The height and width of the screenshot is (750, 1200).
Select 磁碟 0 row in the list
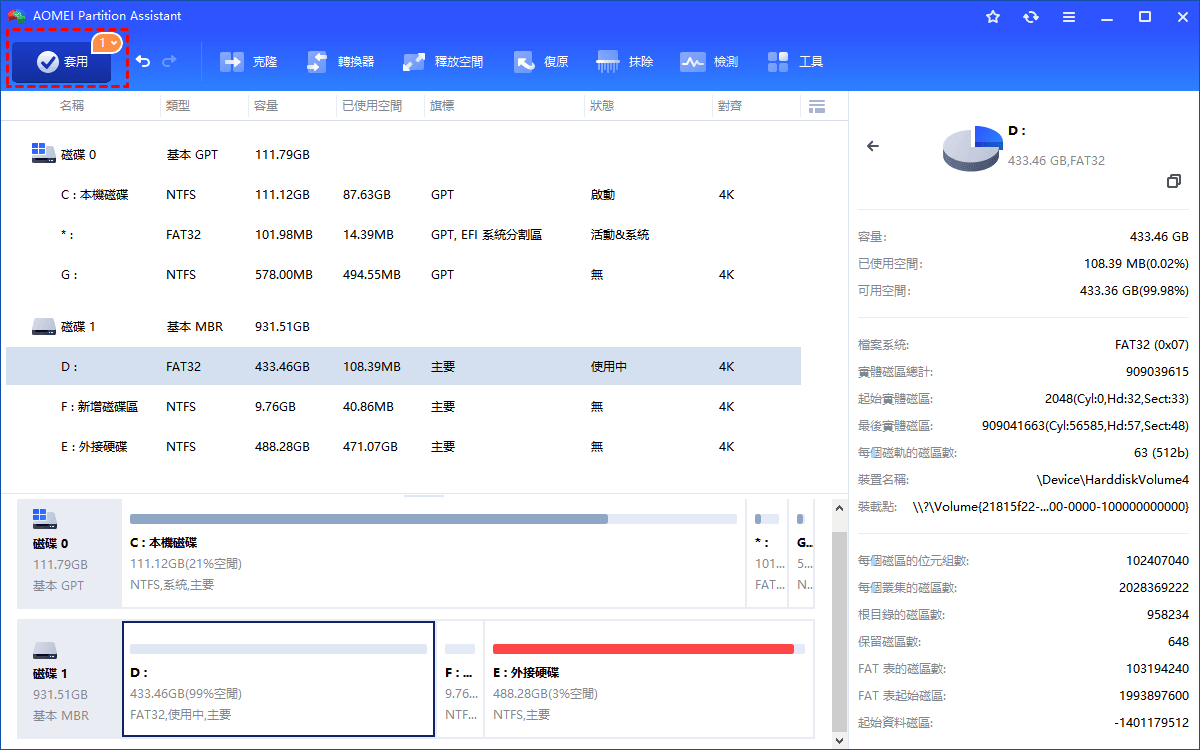[404, 155]
